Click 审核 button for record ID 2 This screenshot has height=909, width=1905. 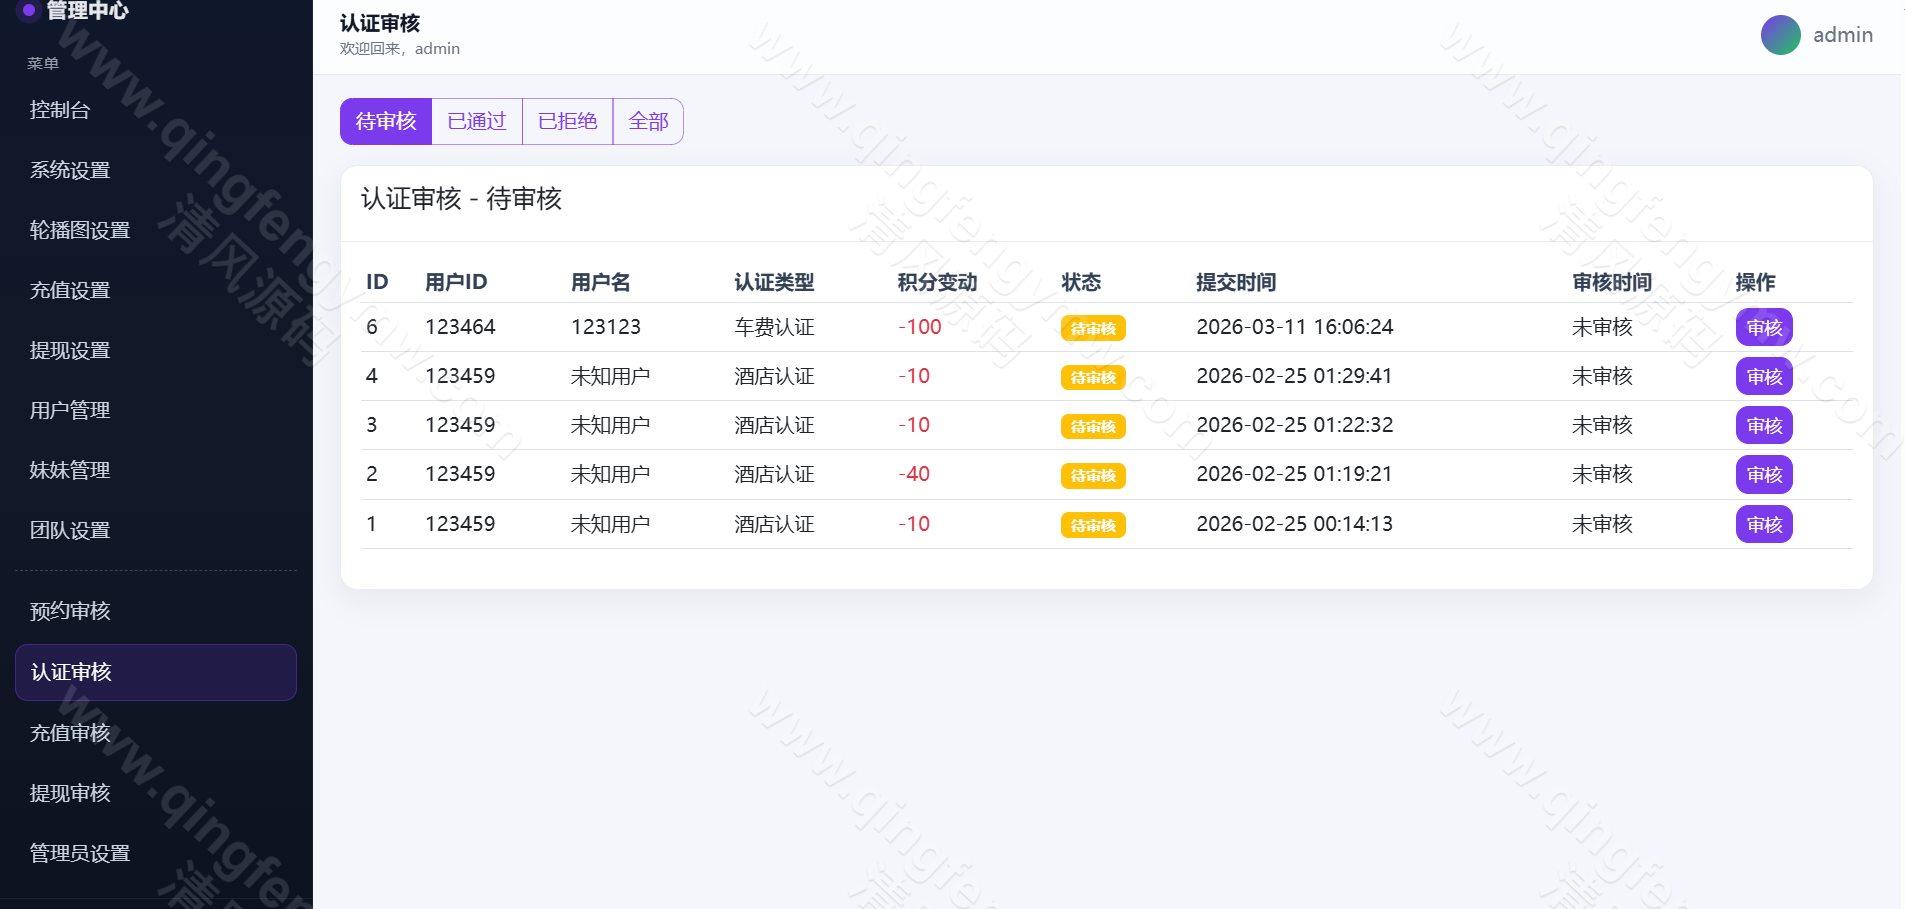click(1764, 474)
